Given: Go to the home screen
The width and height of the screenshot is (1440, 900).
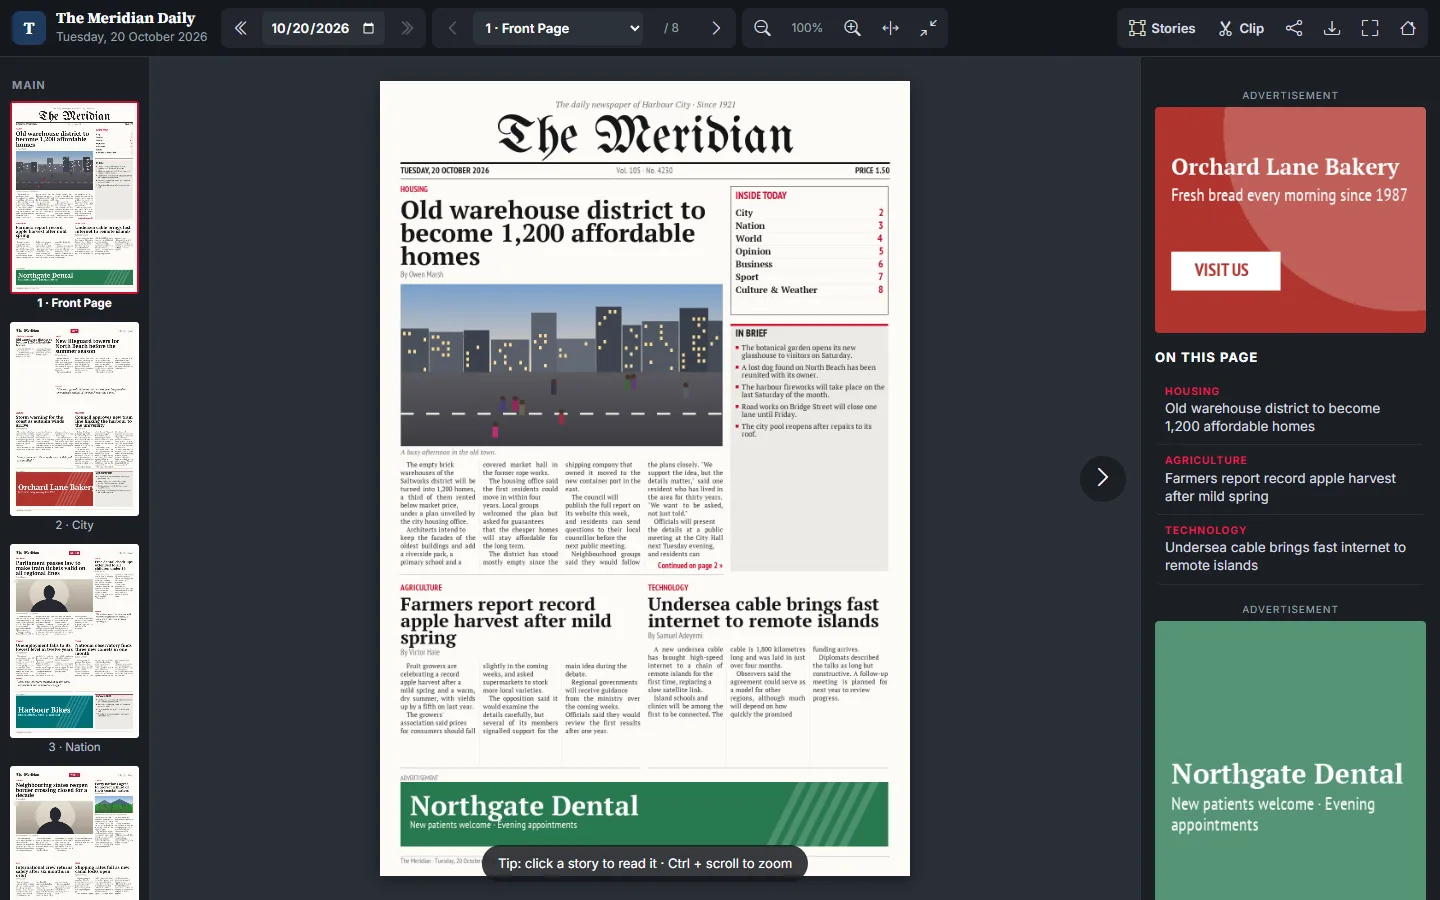Looking at the screenshot, I should [1408, 28].
